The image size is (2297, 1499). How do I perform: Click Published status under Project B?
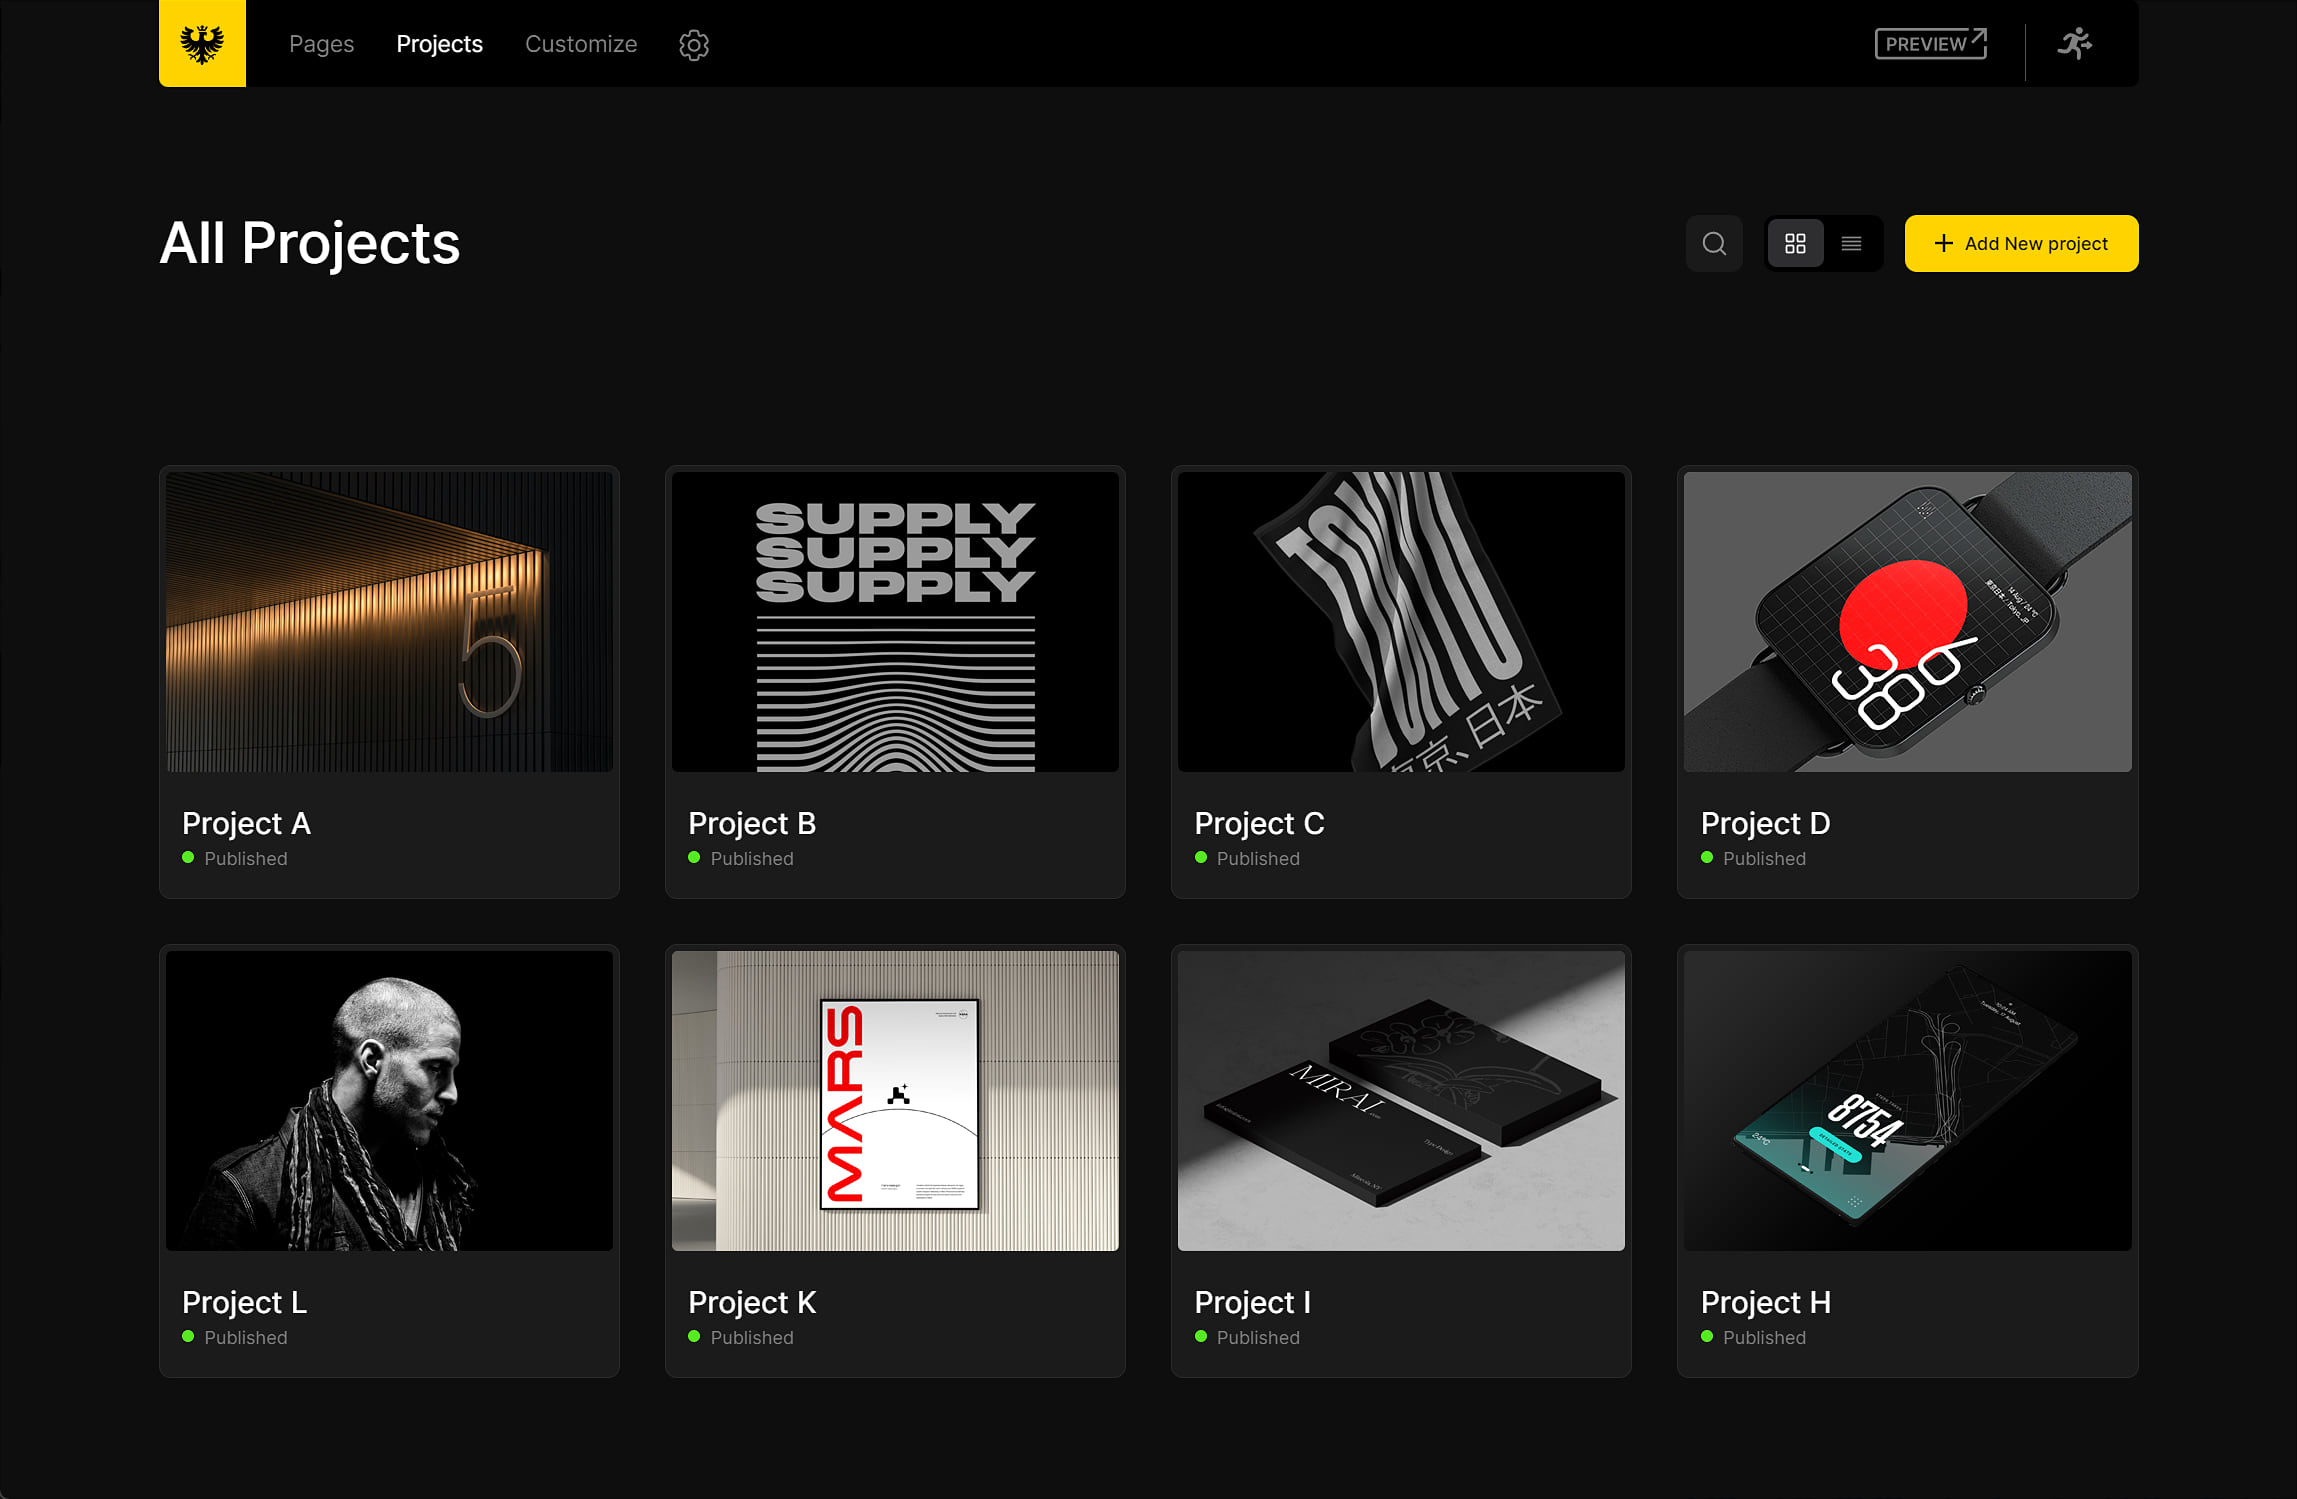pos(751,858)
